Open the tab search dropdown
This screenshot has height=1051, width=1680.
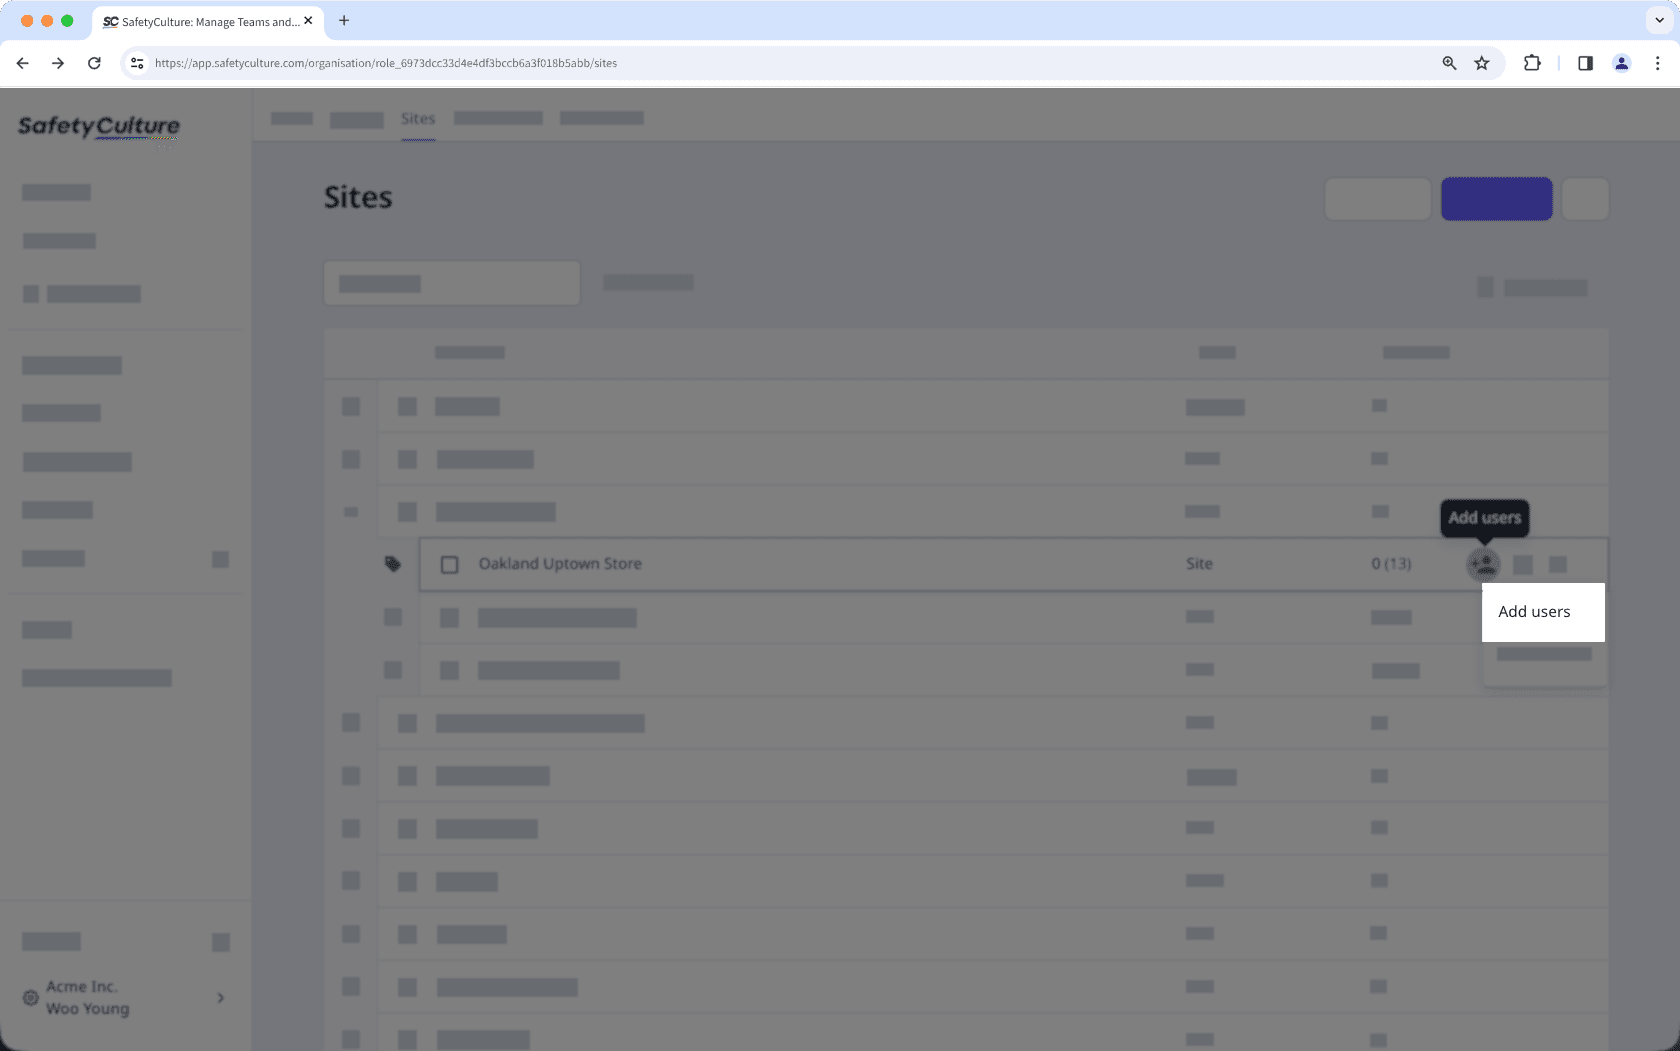pos(1658,20)
